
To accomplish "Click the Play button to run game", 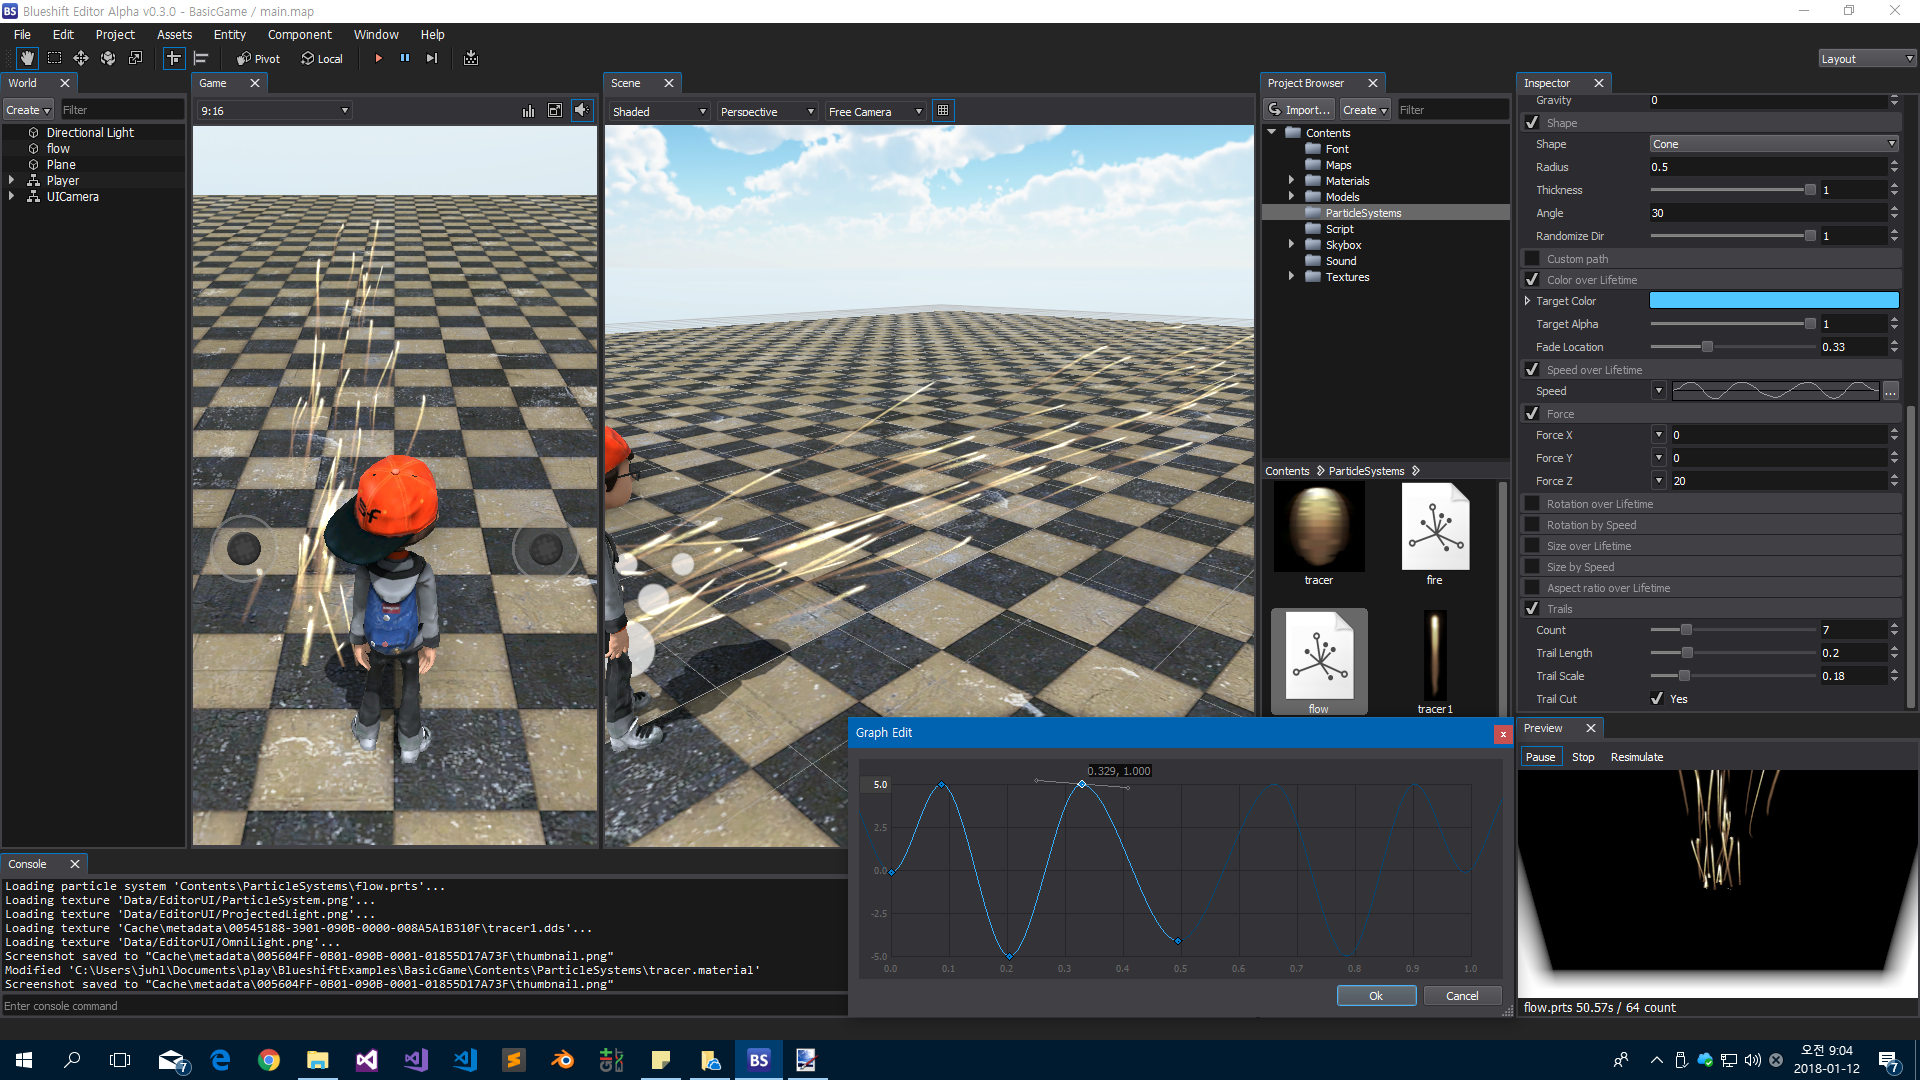I will (380, 58).
